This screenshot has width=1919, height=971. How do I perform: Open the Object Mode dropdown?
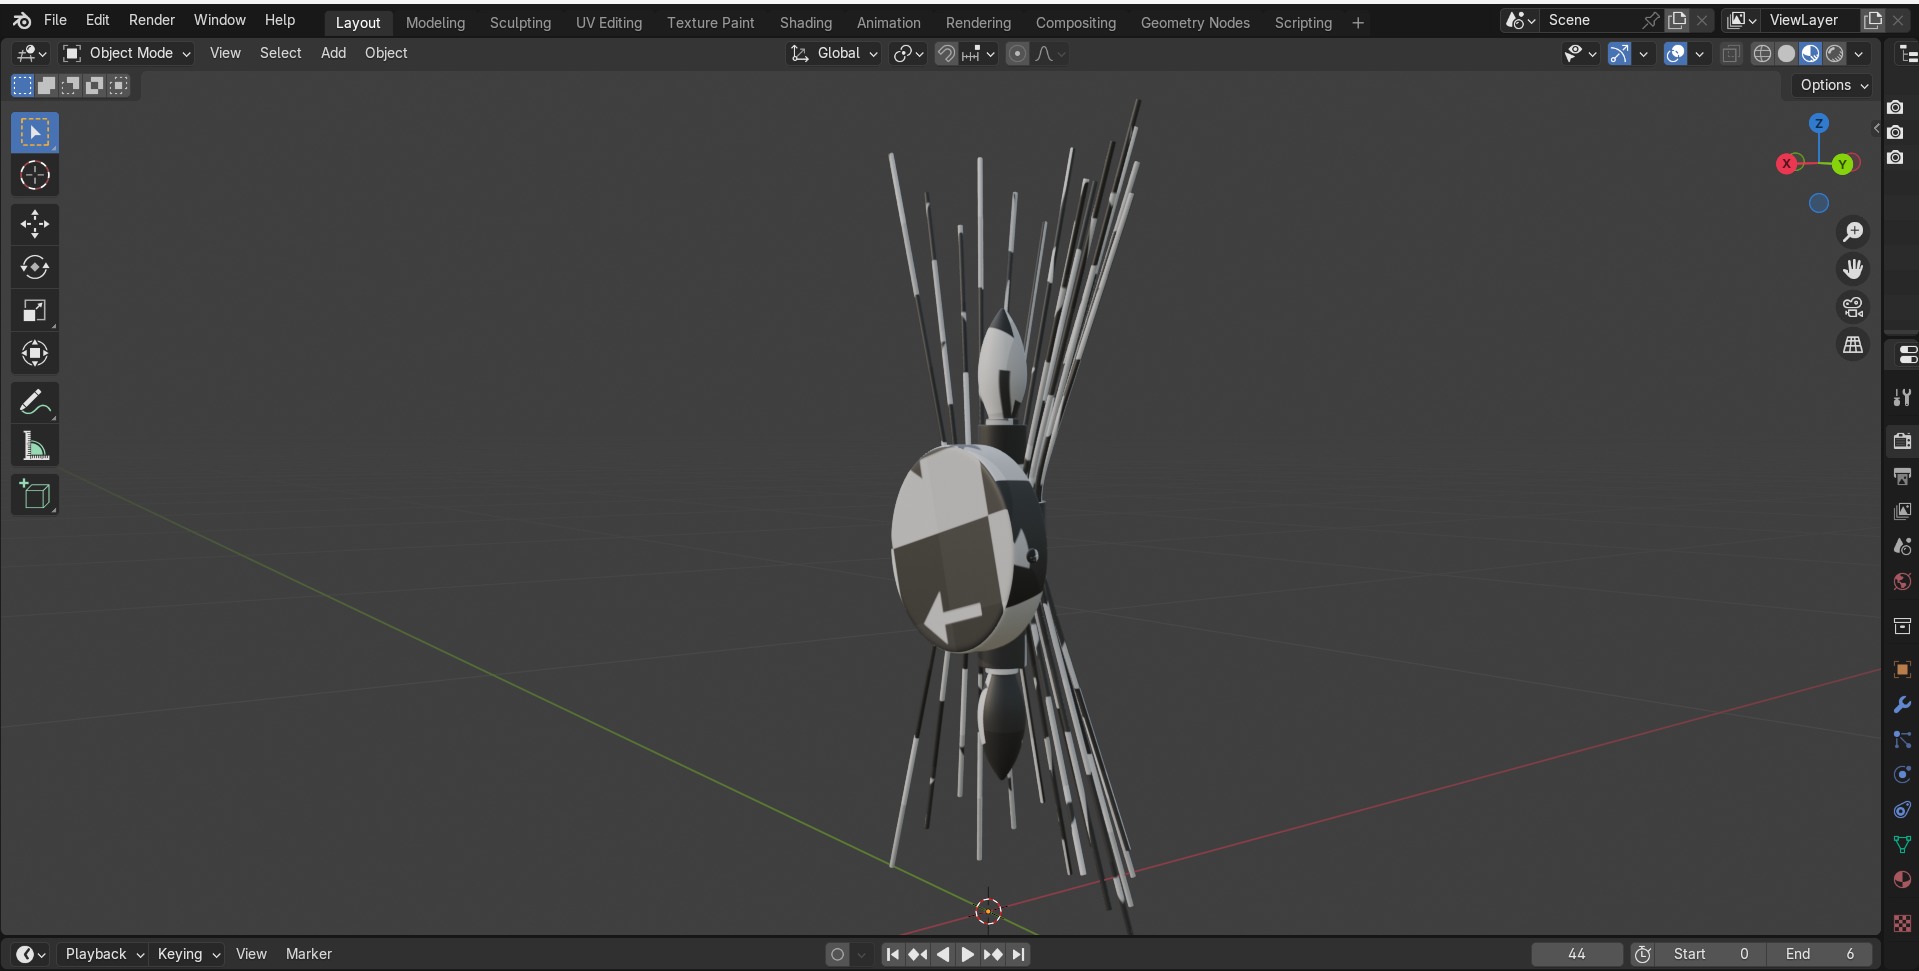[126, 53]
